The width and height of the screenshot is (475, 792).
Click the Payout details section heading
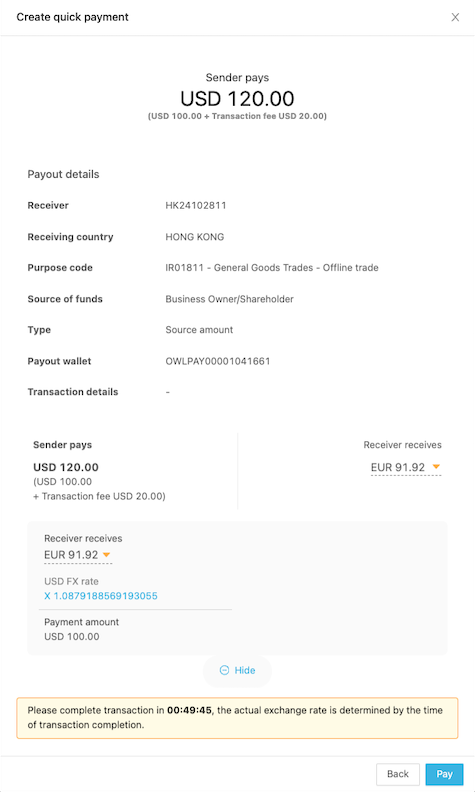tap(63, 174)
